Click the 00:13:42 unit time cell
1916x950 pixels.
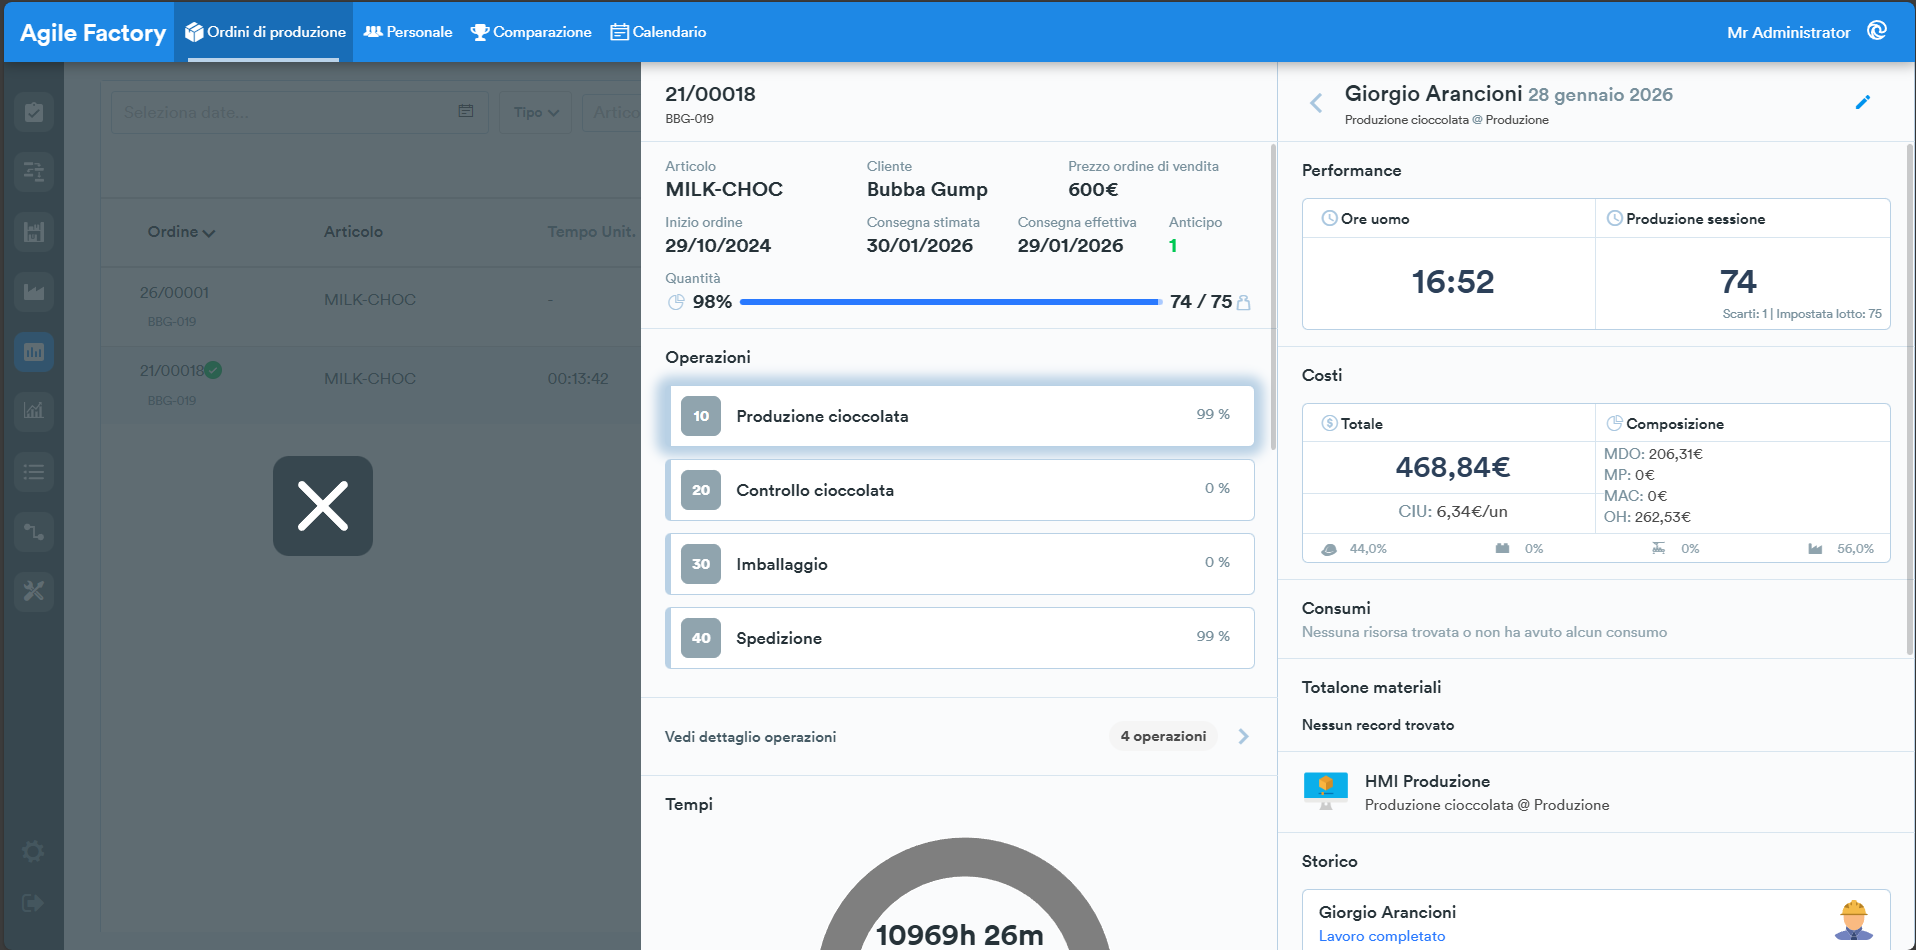(578, 379)
